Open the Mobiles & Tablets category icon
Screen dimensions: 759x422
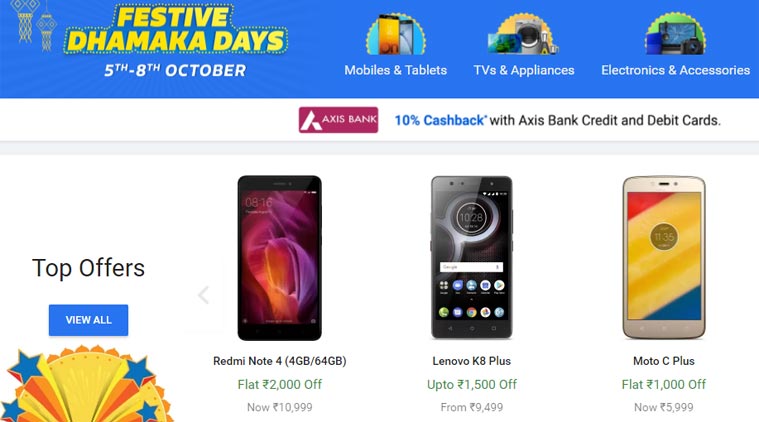click(x=396, y=34)
